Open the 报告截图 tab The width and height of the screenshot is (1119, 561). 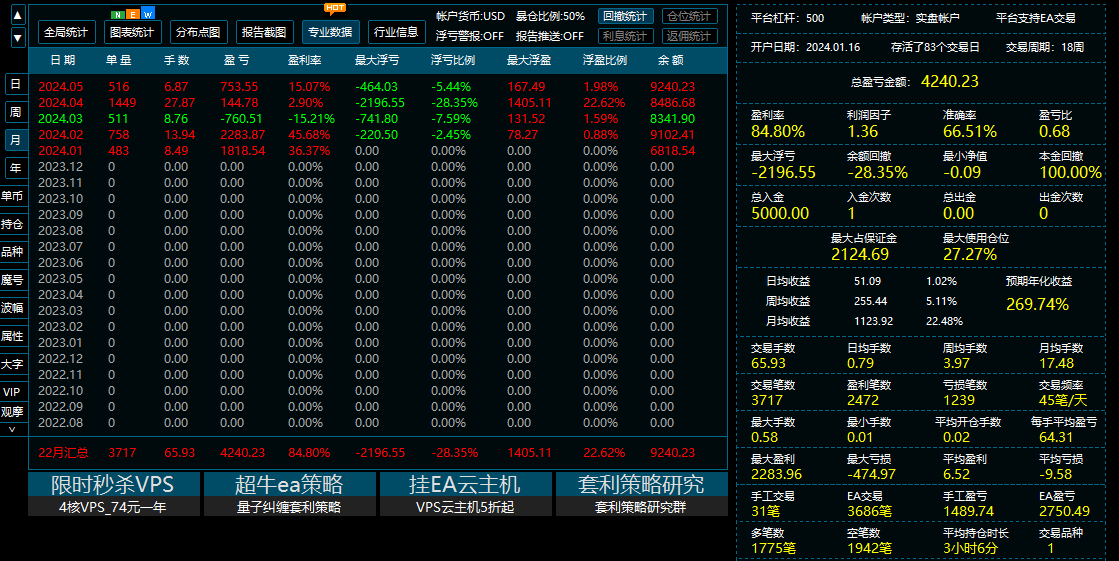point(264,32)
